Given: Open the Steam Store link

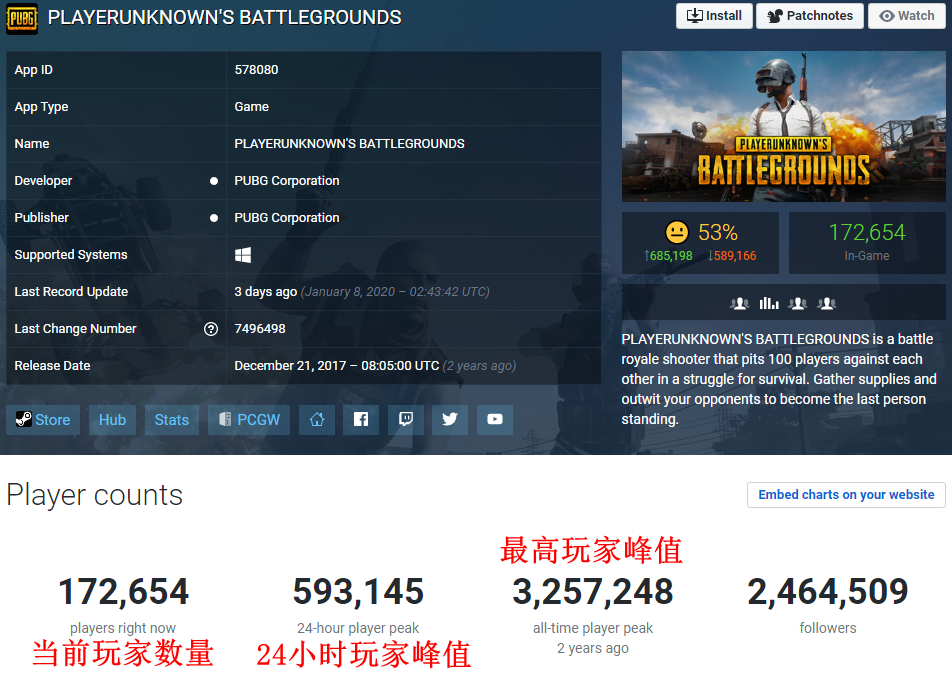Looking at the screenshot, I should [x=43, y=420].
